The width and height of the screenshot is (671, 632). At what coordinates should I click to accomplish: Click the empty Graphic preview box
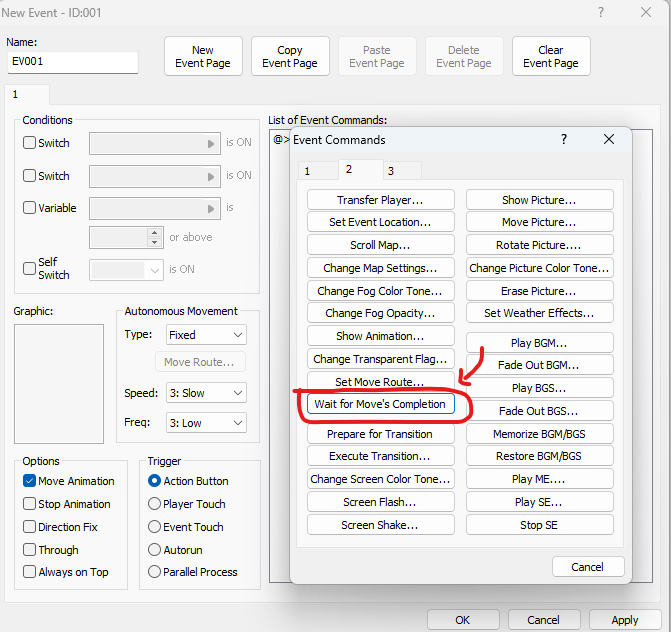click(x=58, y=383)
